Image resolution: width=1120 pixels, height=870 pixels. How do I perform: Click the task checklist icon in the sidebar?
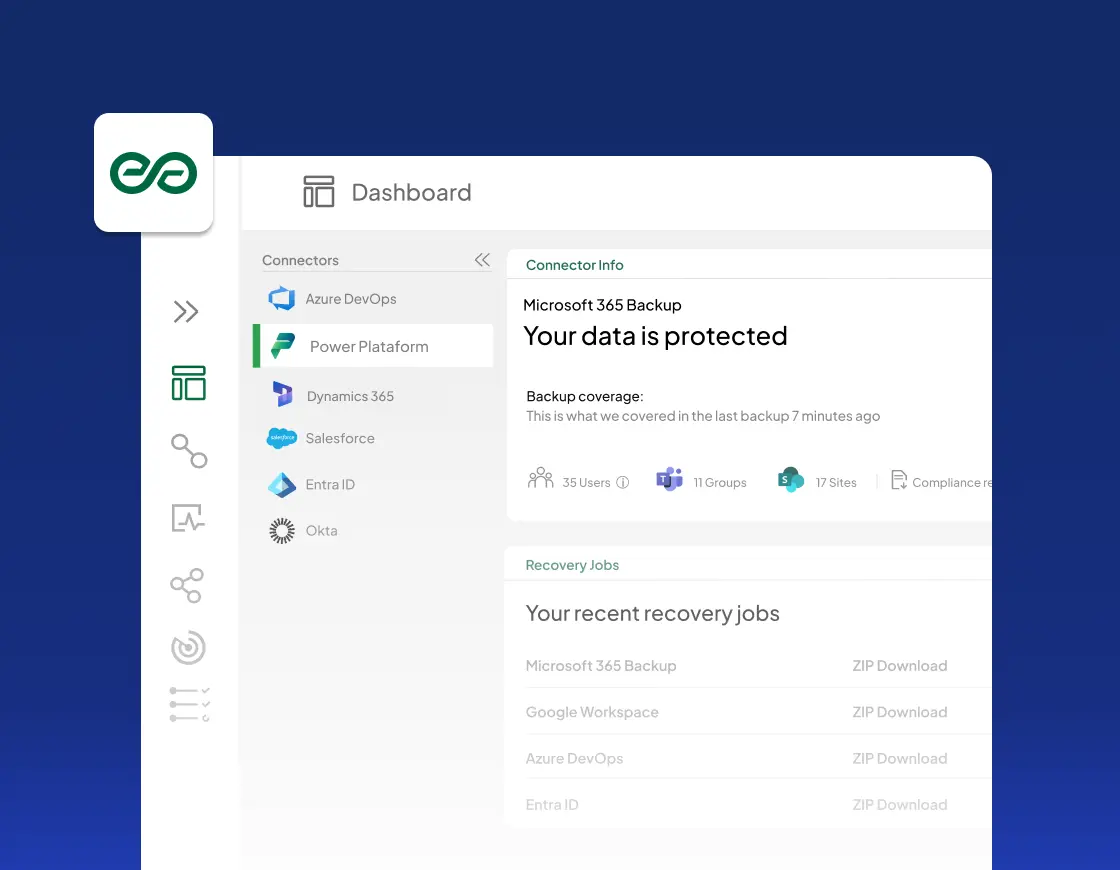pos(188,704)
